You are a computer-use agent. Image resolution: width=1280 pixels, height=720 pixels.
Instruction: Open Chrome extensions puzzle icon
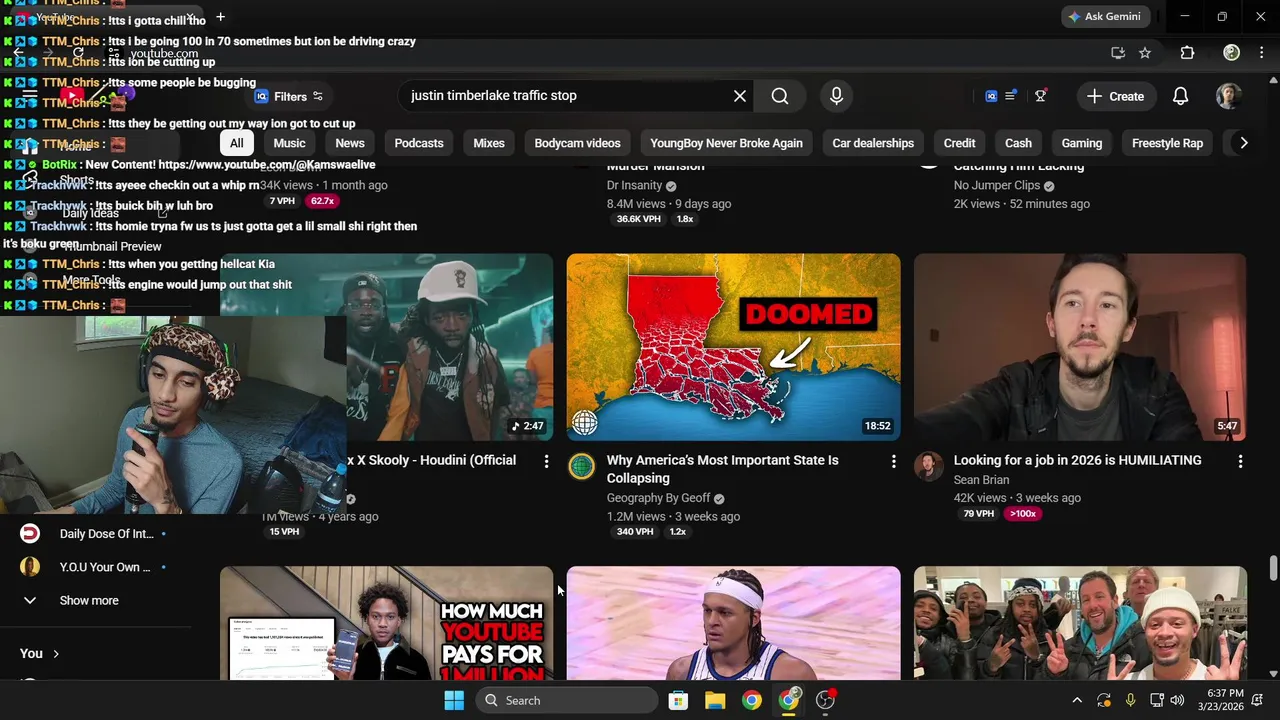click(1187, 53)
